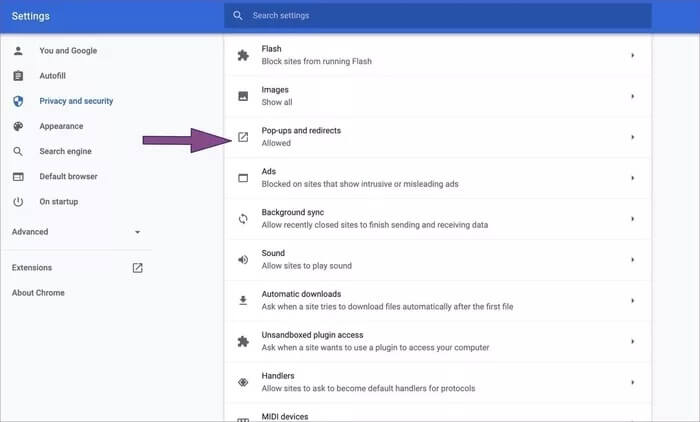Open Flash settings with its right arrow

point(633,55)
